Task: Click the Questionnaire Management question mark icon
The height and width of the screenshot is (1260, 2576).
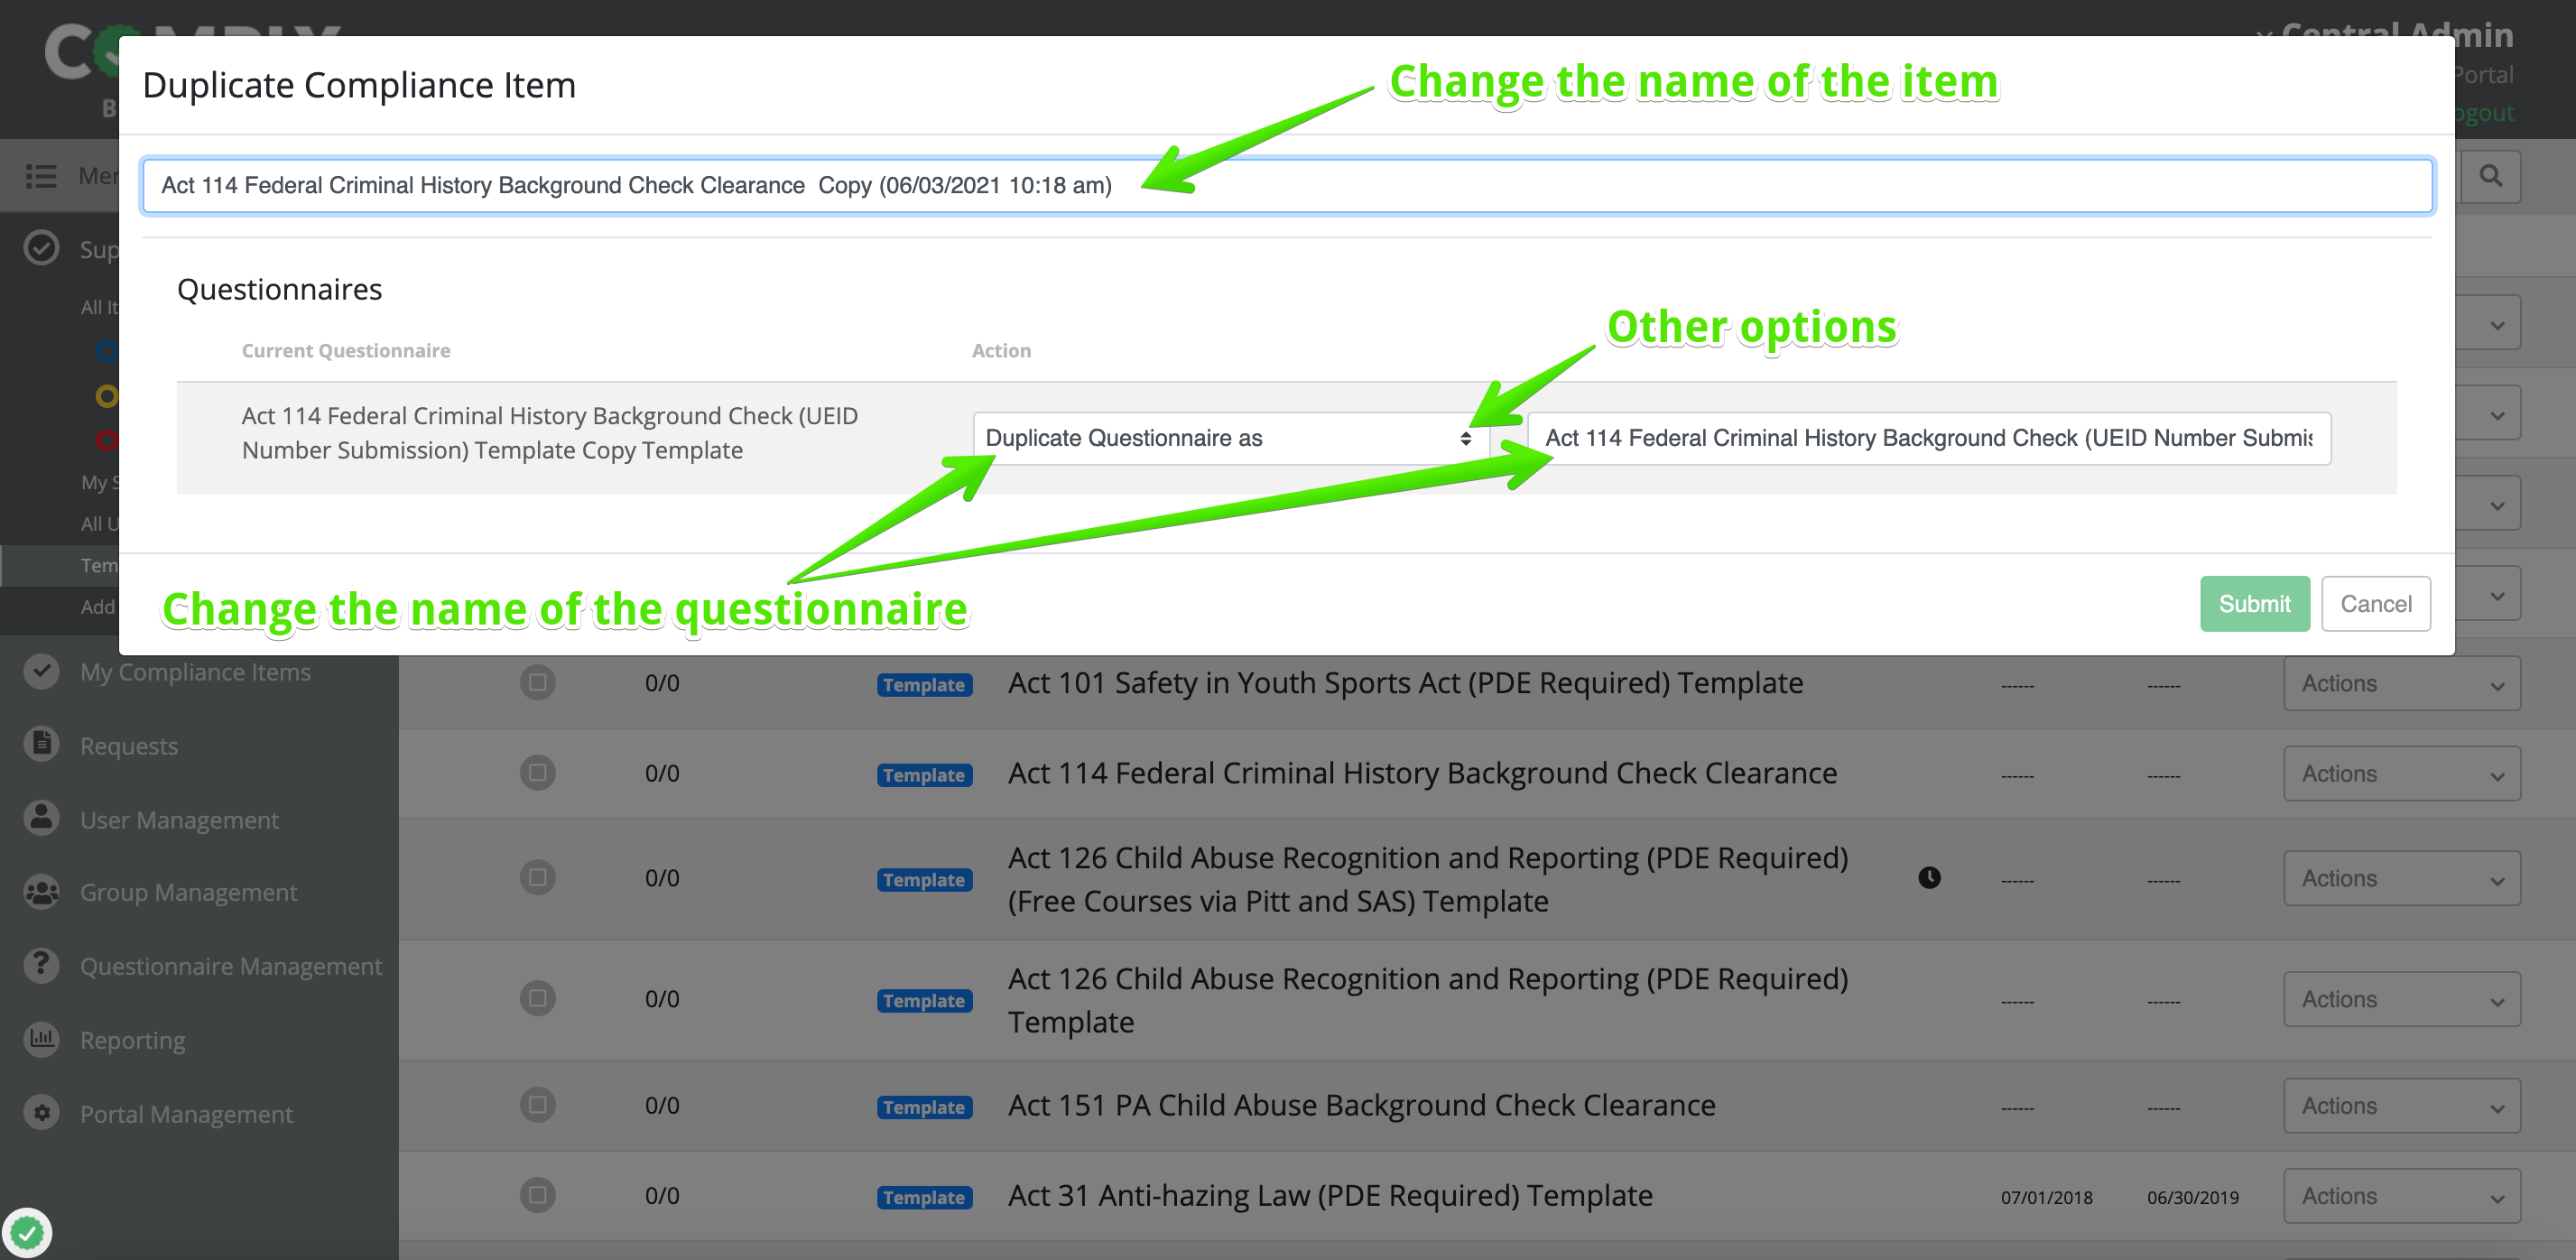Action: 41,964
